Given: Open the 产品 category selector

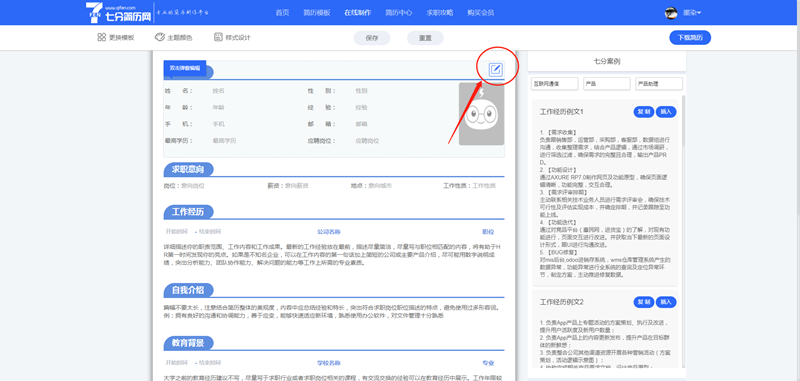Looking at the screenshot, I should click(x=607, y=84).
